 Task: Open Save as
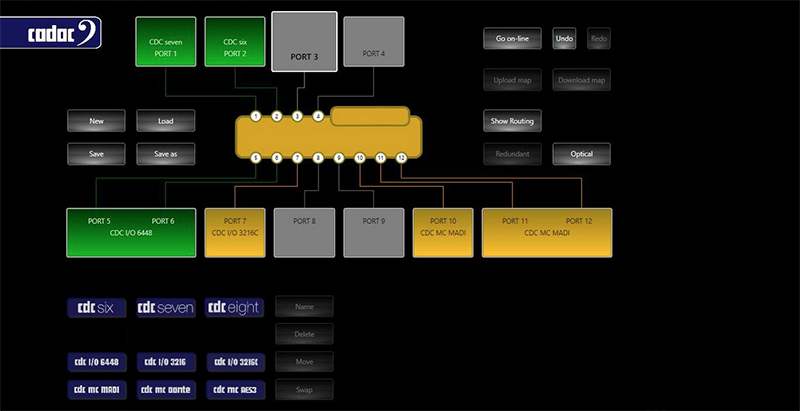166,154
